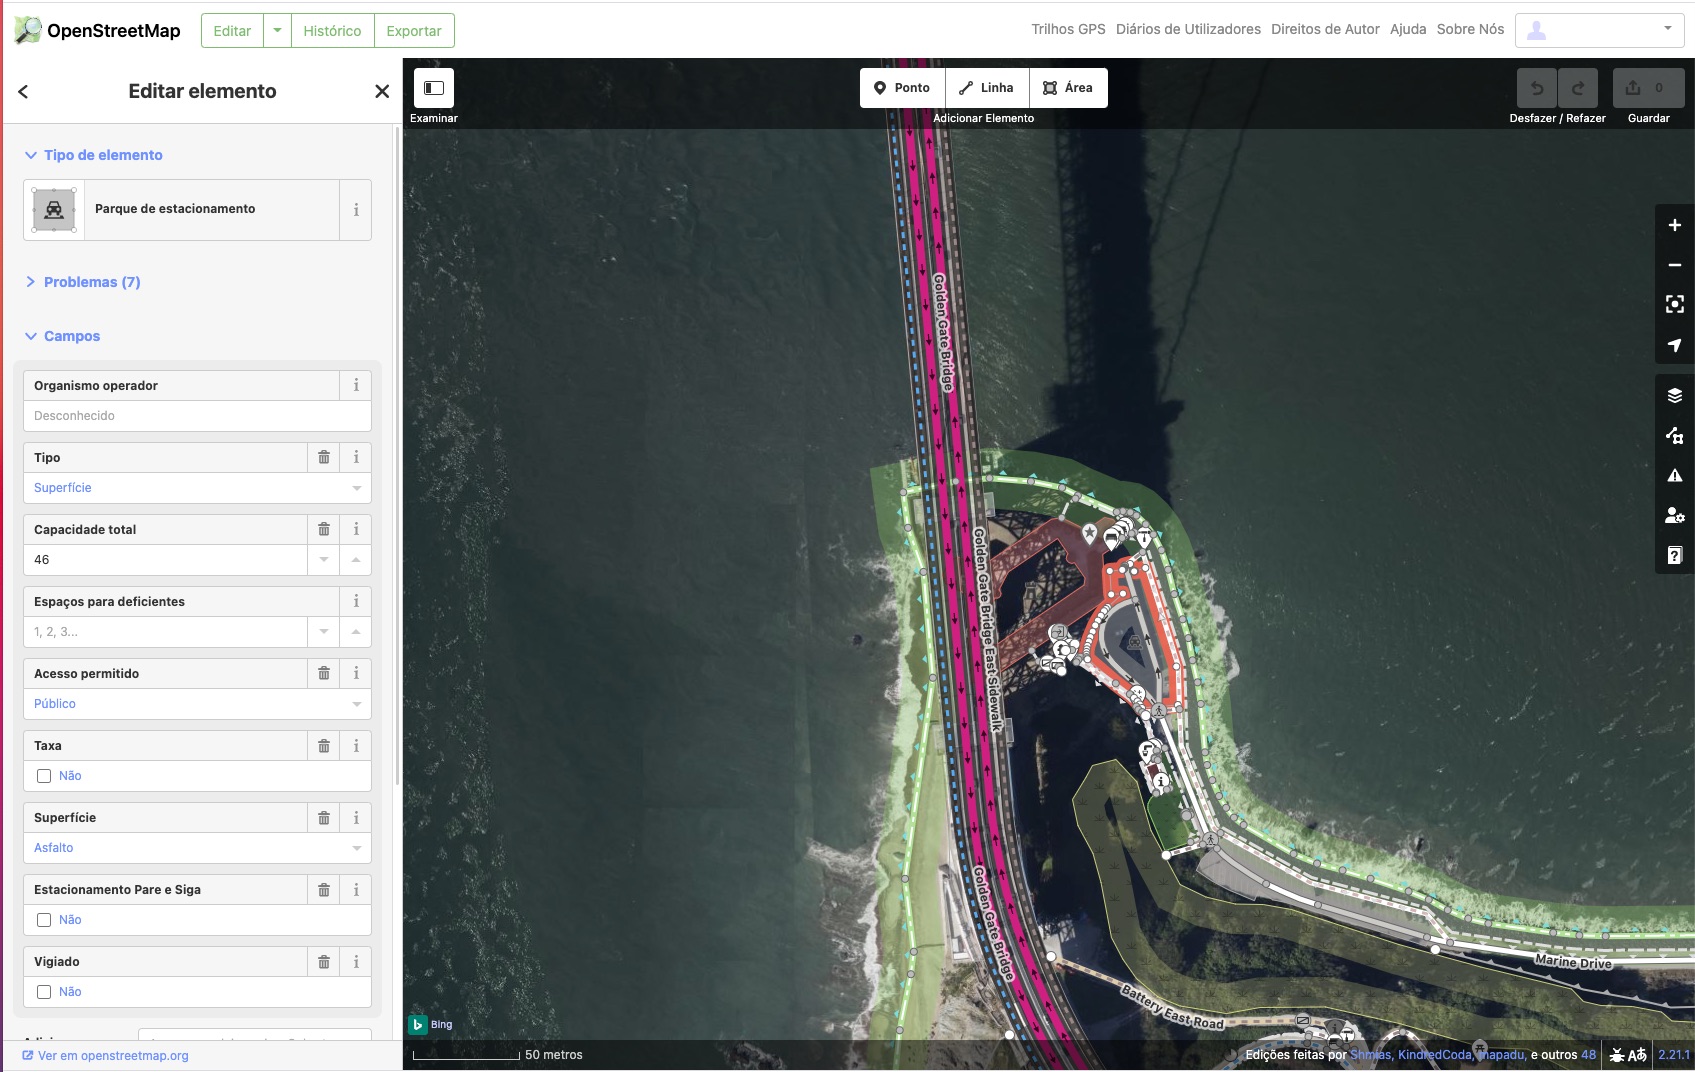Expand the Problemas (7) section
The height and width of the screenshot is (1072, 1695).
click(x=83, y=282)
